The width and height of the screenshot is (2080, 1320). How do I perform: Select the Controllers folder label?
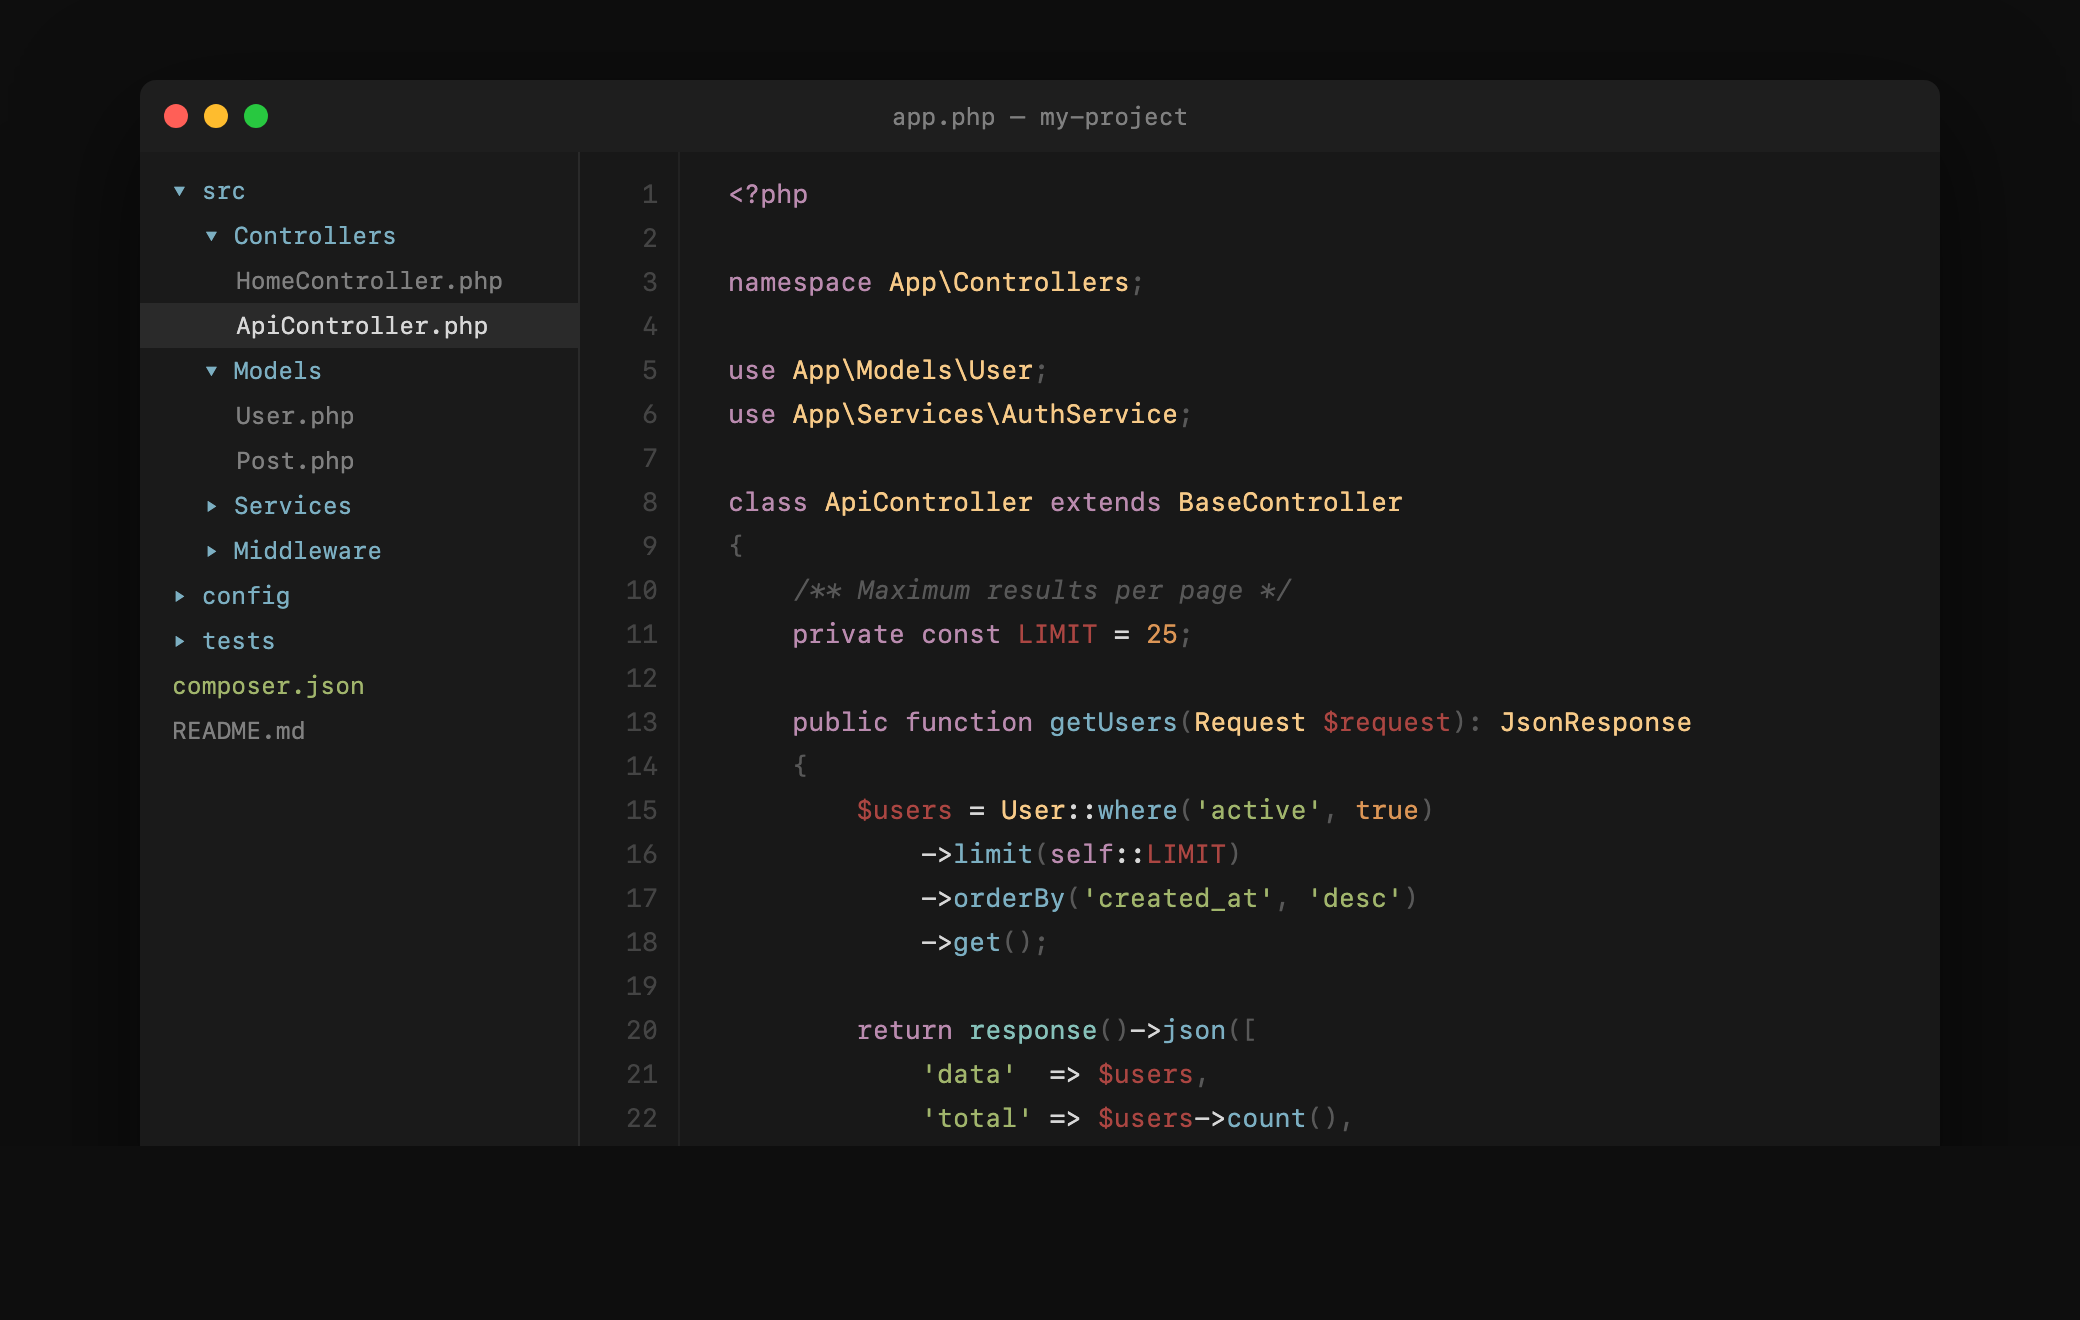pyautogui.click(x=315, y=236)
